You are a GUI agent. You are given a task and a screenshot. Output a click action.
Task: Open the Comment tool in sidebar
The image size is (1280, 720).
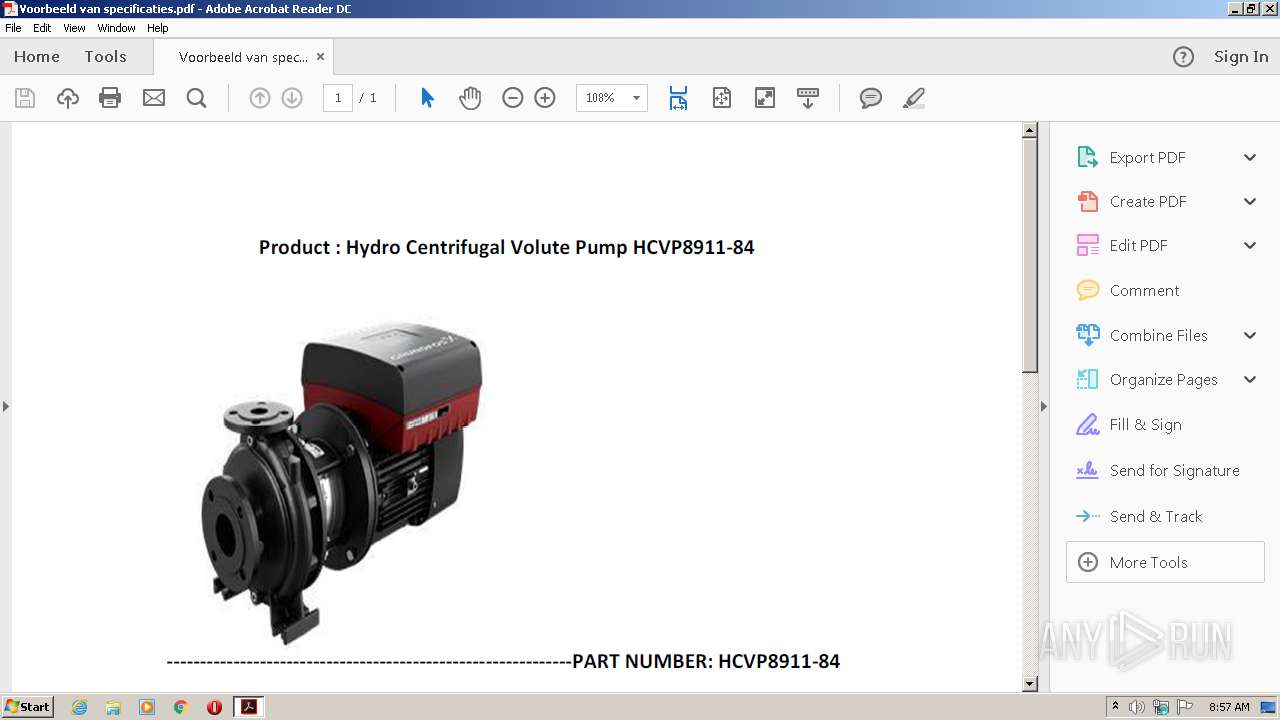coord(1144,290)
